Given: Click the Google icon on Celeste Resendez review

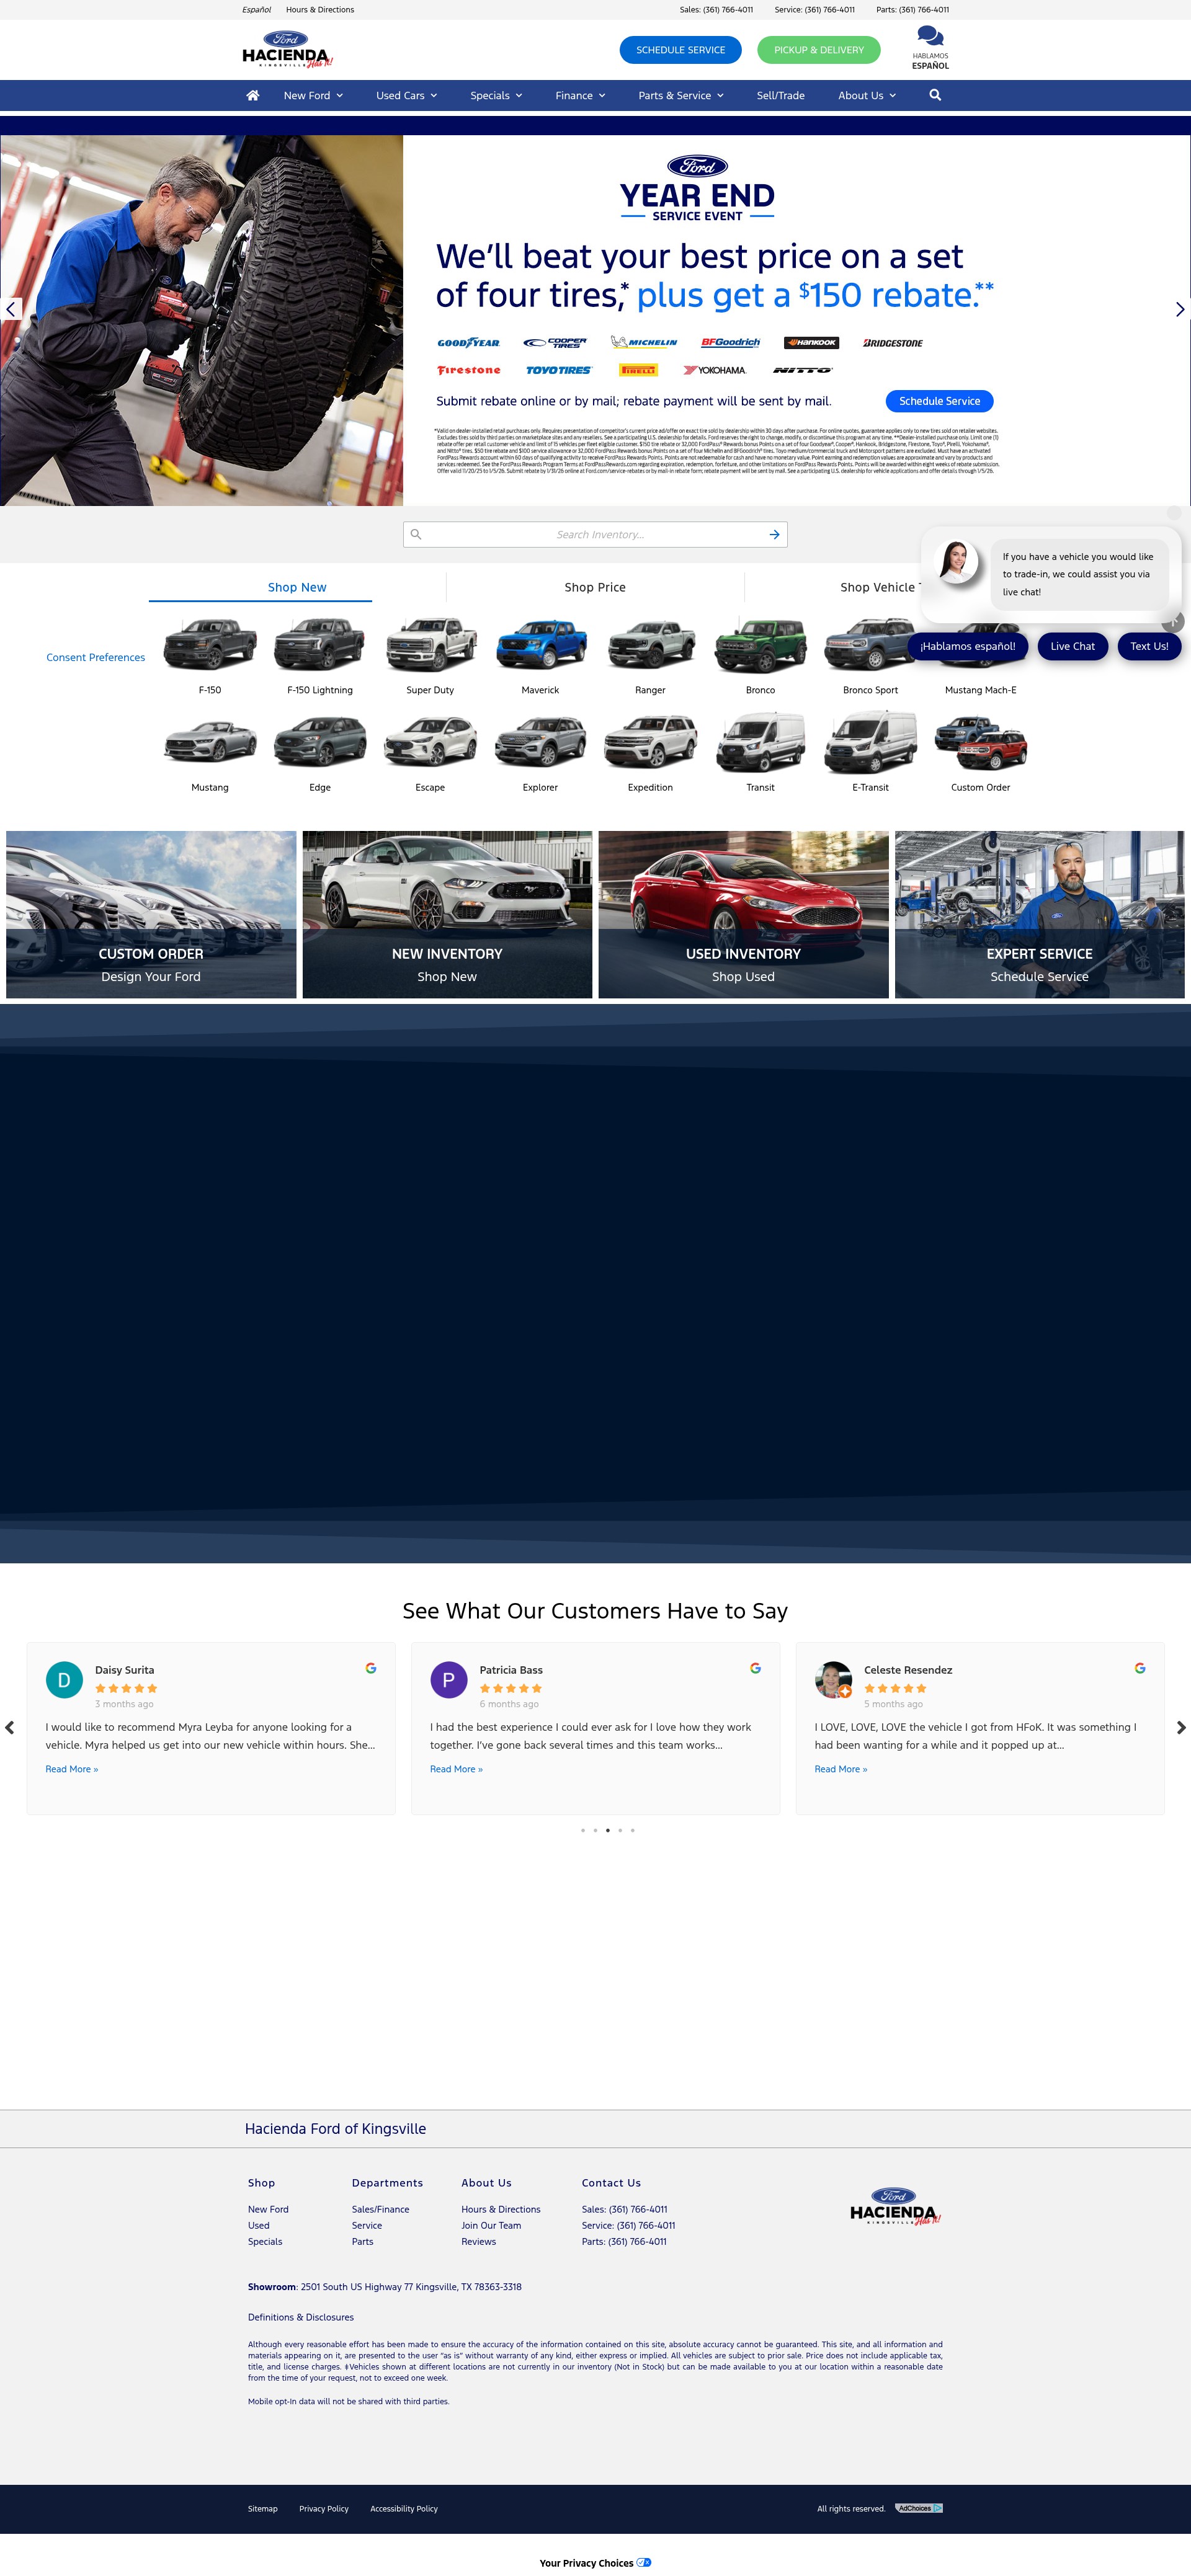Looking at the screenshot, I should pos(1140,1668).
